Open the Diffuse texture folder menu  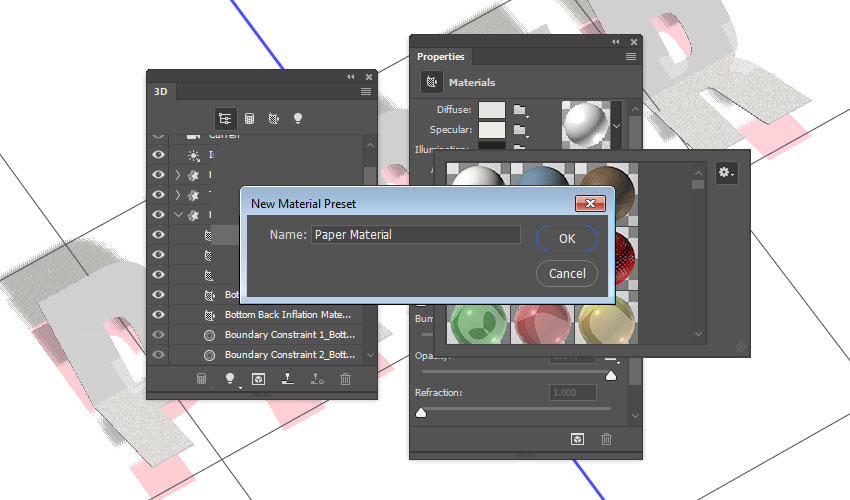(520, 110)
